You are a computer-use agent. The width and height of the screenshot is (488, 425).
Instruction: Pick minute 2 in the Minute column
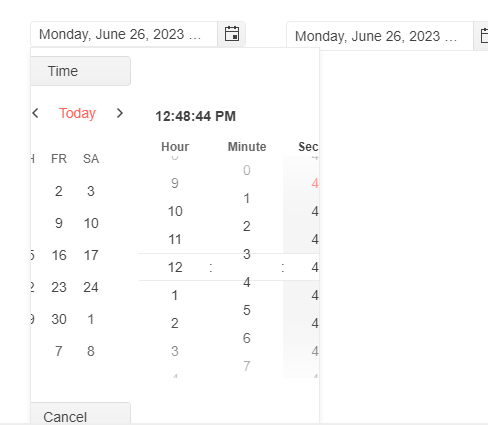pos(247,226)
